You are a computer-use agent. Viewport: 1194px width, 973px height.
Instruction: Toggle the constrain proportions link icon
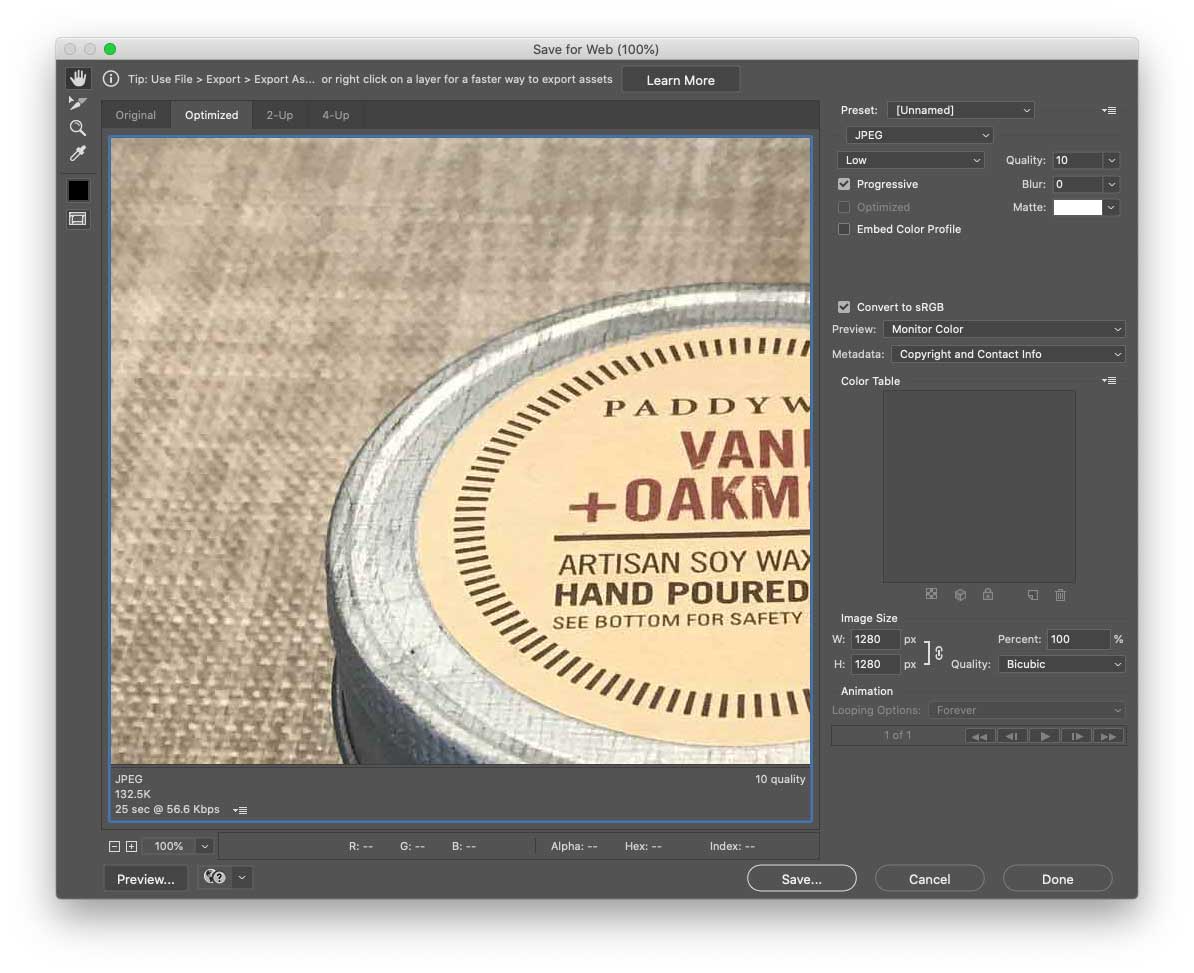click(x=939, y=652)
